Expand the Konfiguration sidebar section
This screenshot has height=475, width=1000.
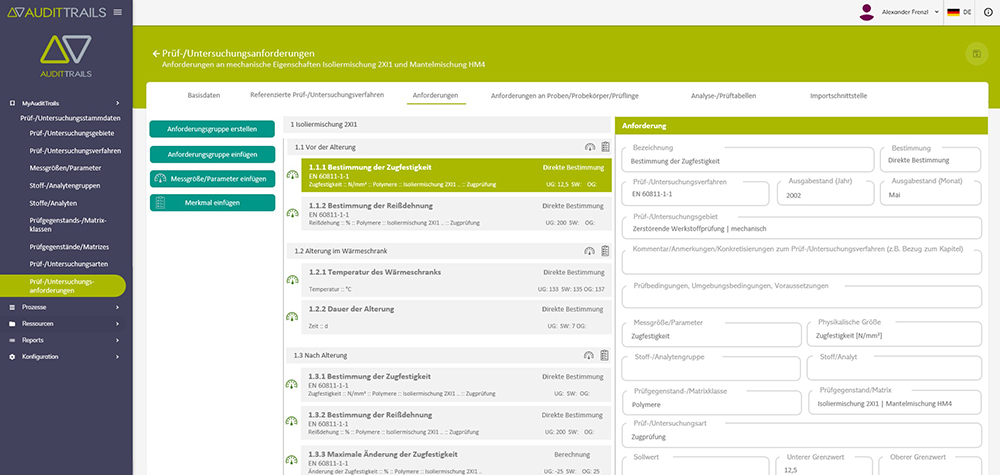65,356
